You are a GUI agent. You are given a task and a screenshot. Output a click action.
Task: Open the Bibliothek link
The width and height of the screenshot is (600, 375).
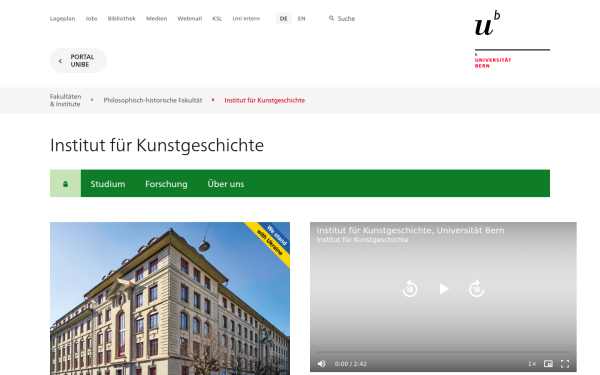point(122,18)
